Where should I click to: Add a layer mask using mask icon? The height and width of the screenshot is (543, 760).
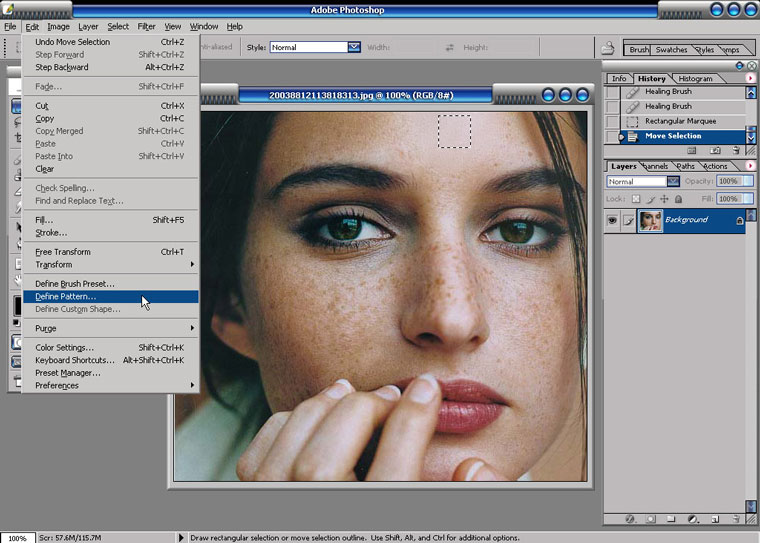coord(651,519)
